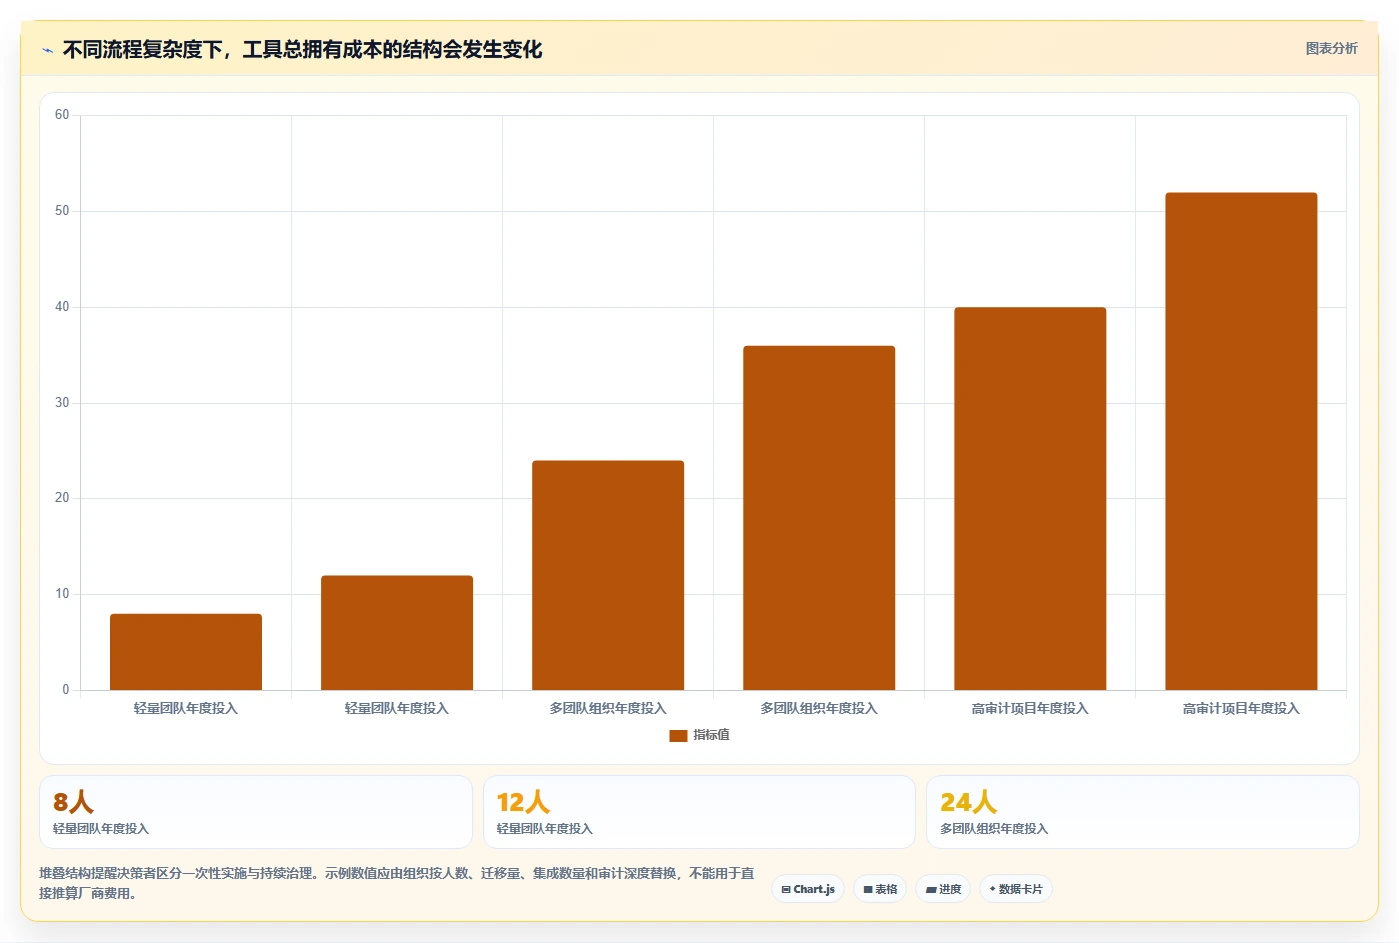Image resolution: width=1399 pixels, height=943 pixels.
Task: Click the small icon before the card title
Action: (47, 50)
